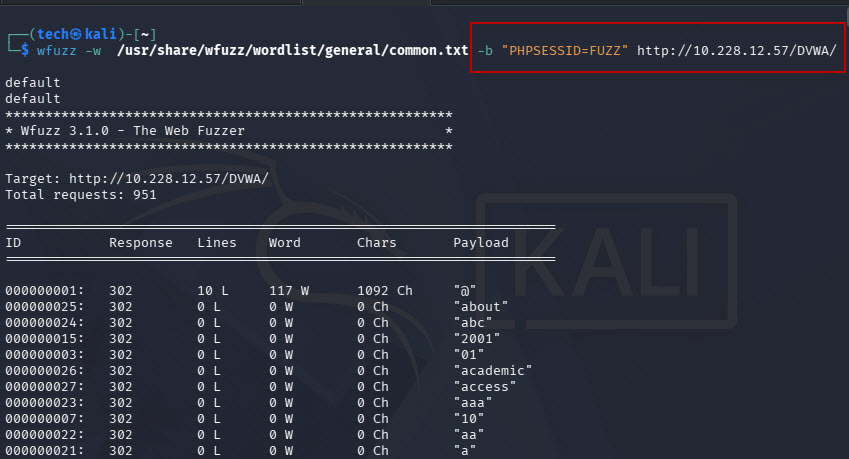Click the 302 response in the "about" row
The width and height of the screenshot is (849, 459).
121,307
